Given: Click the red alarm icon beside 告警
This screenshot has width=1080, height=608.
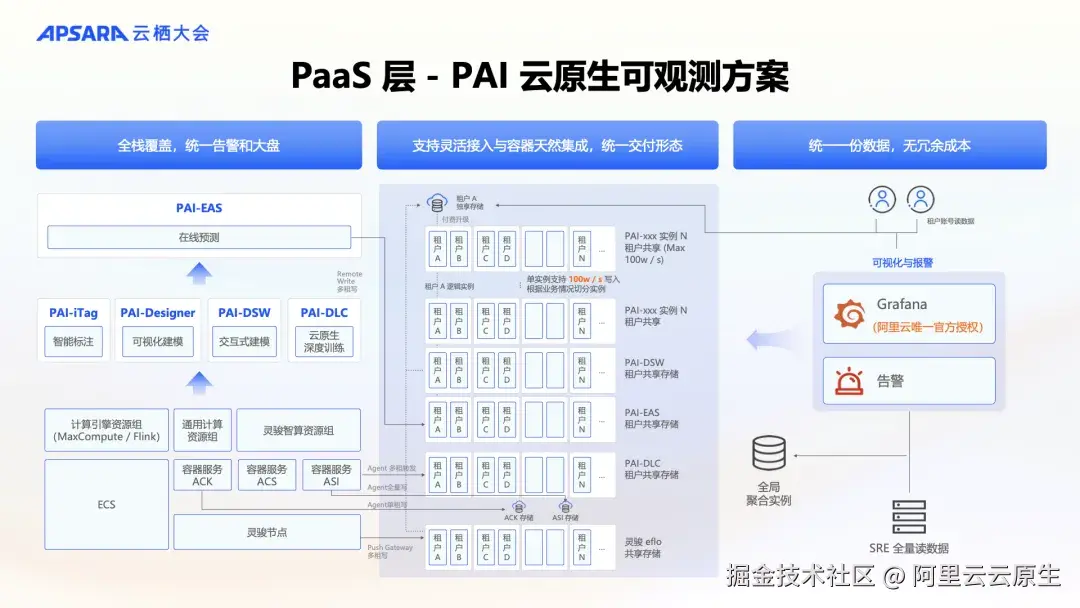Looking at the screenshot, I should click(x=848, y=379).
